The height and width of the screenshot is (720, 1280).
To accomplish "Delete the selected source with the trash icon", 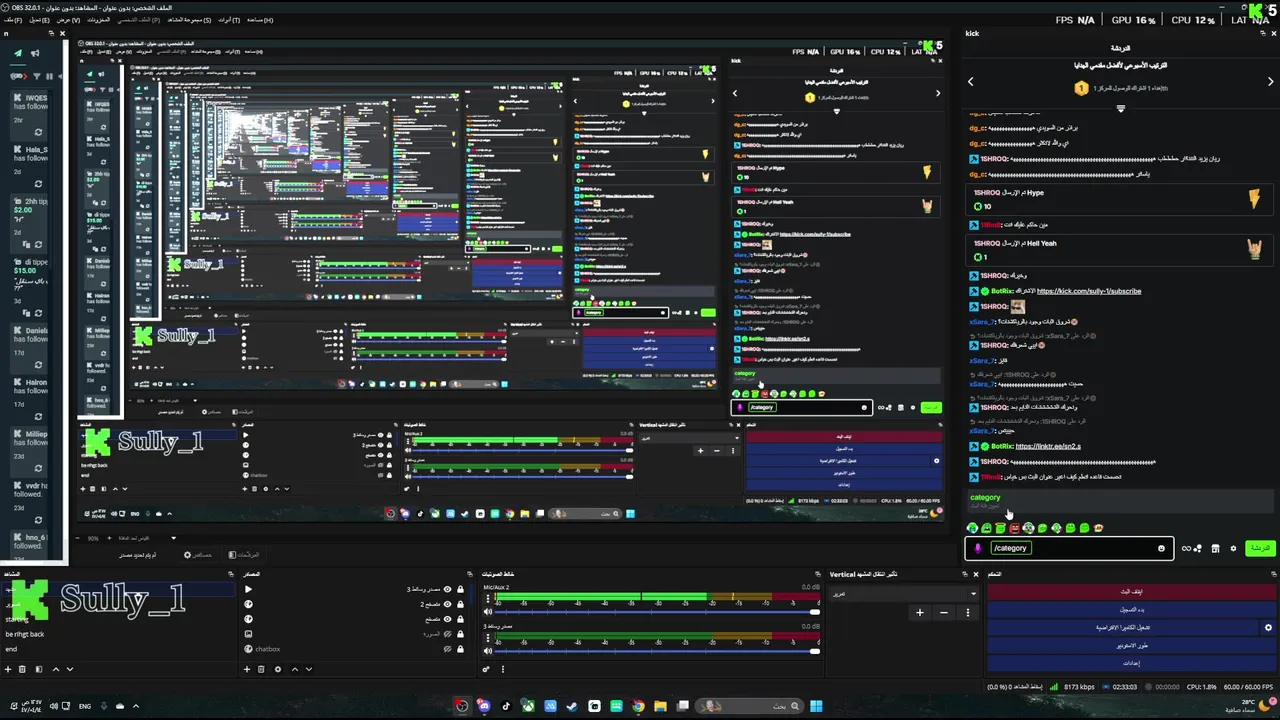I will [262, 669].
